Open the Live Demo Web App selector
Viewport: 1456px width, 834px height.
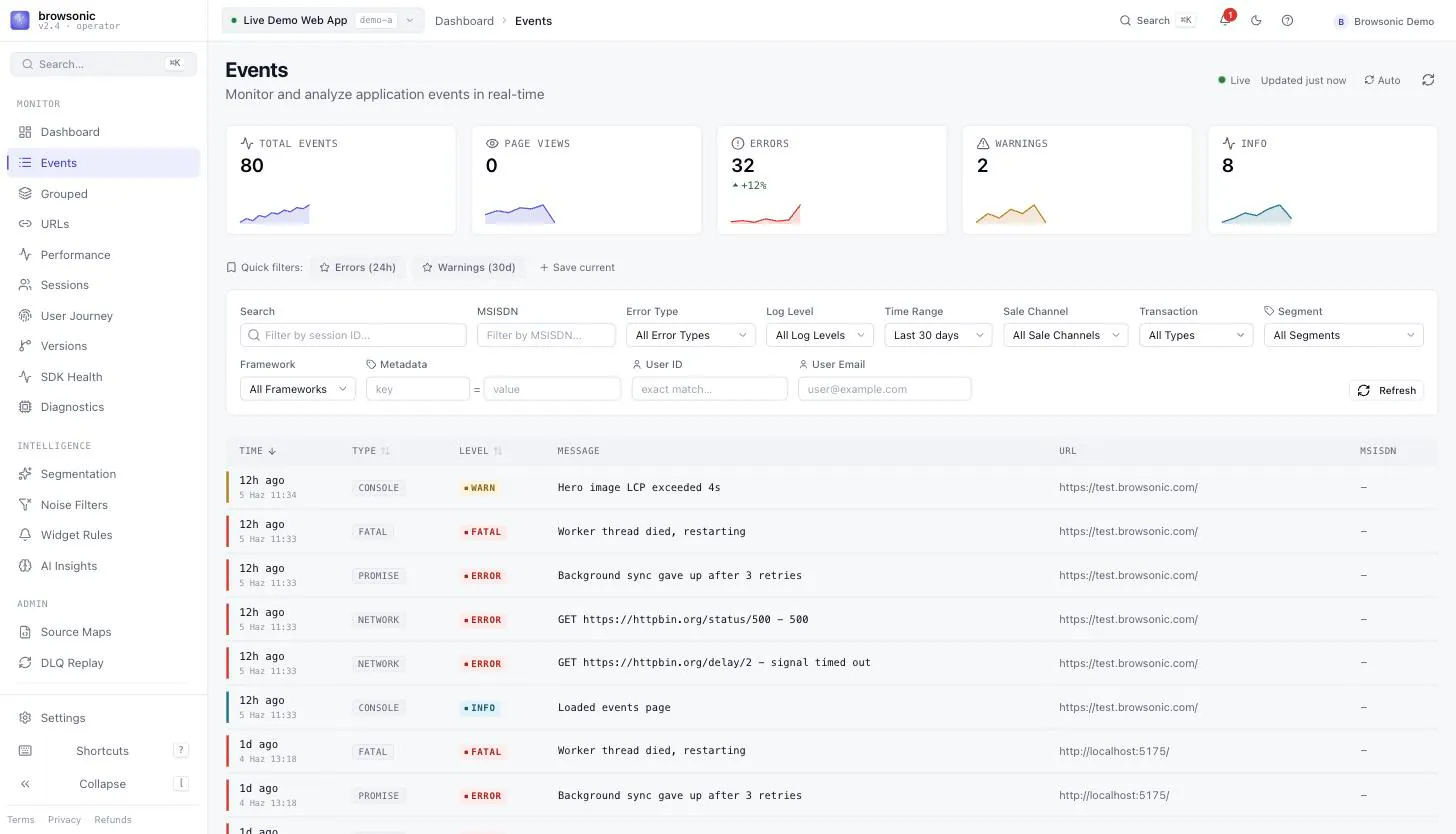point(322,20)
